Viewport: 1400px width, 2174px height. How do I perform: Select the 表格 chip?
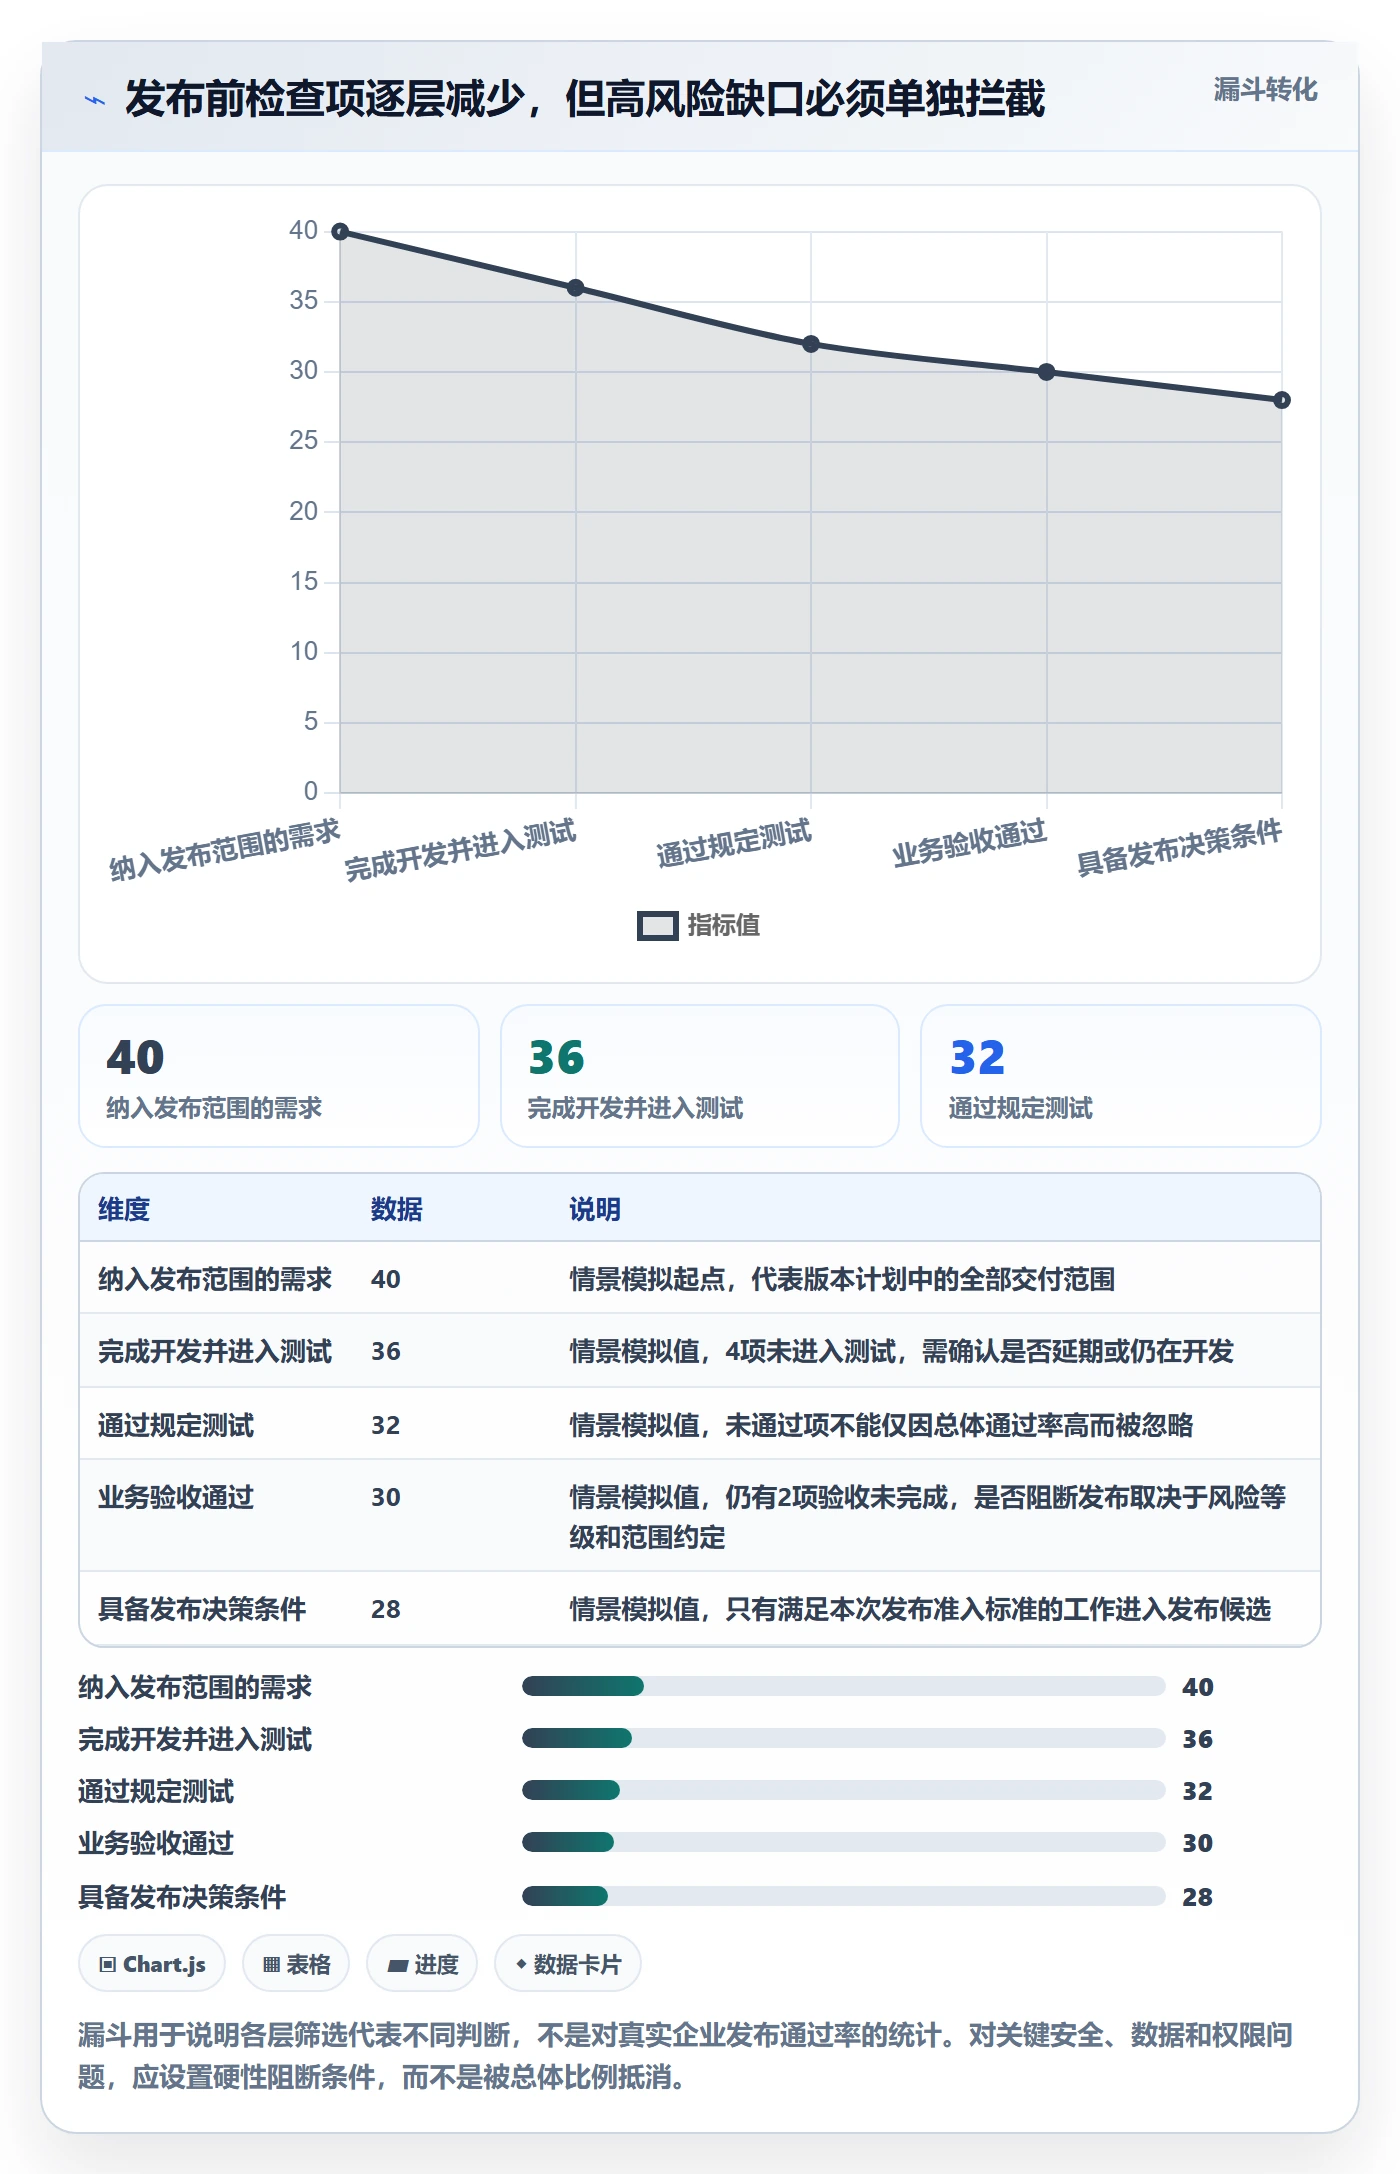(x=296, y=1964)
